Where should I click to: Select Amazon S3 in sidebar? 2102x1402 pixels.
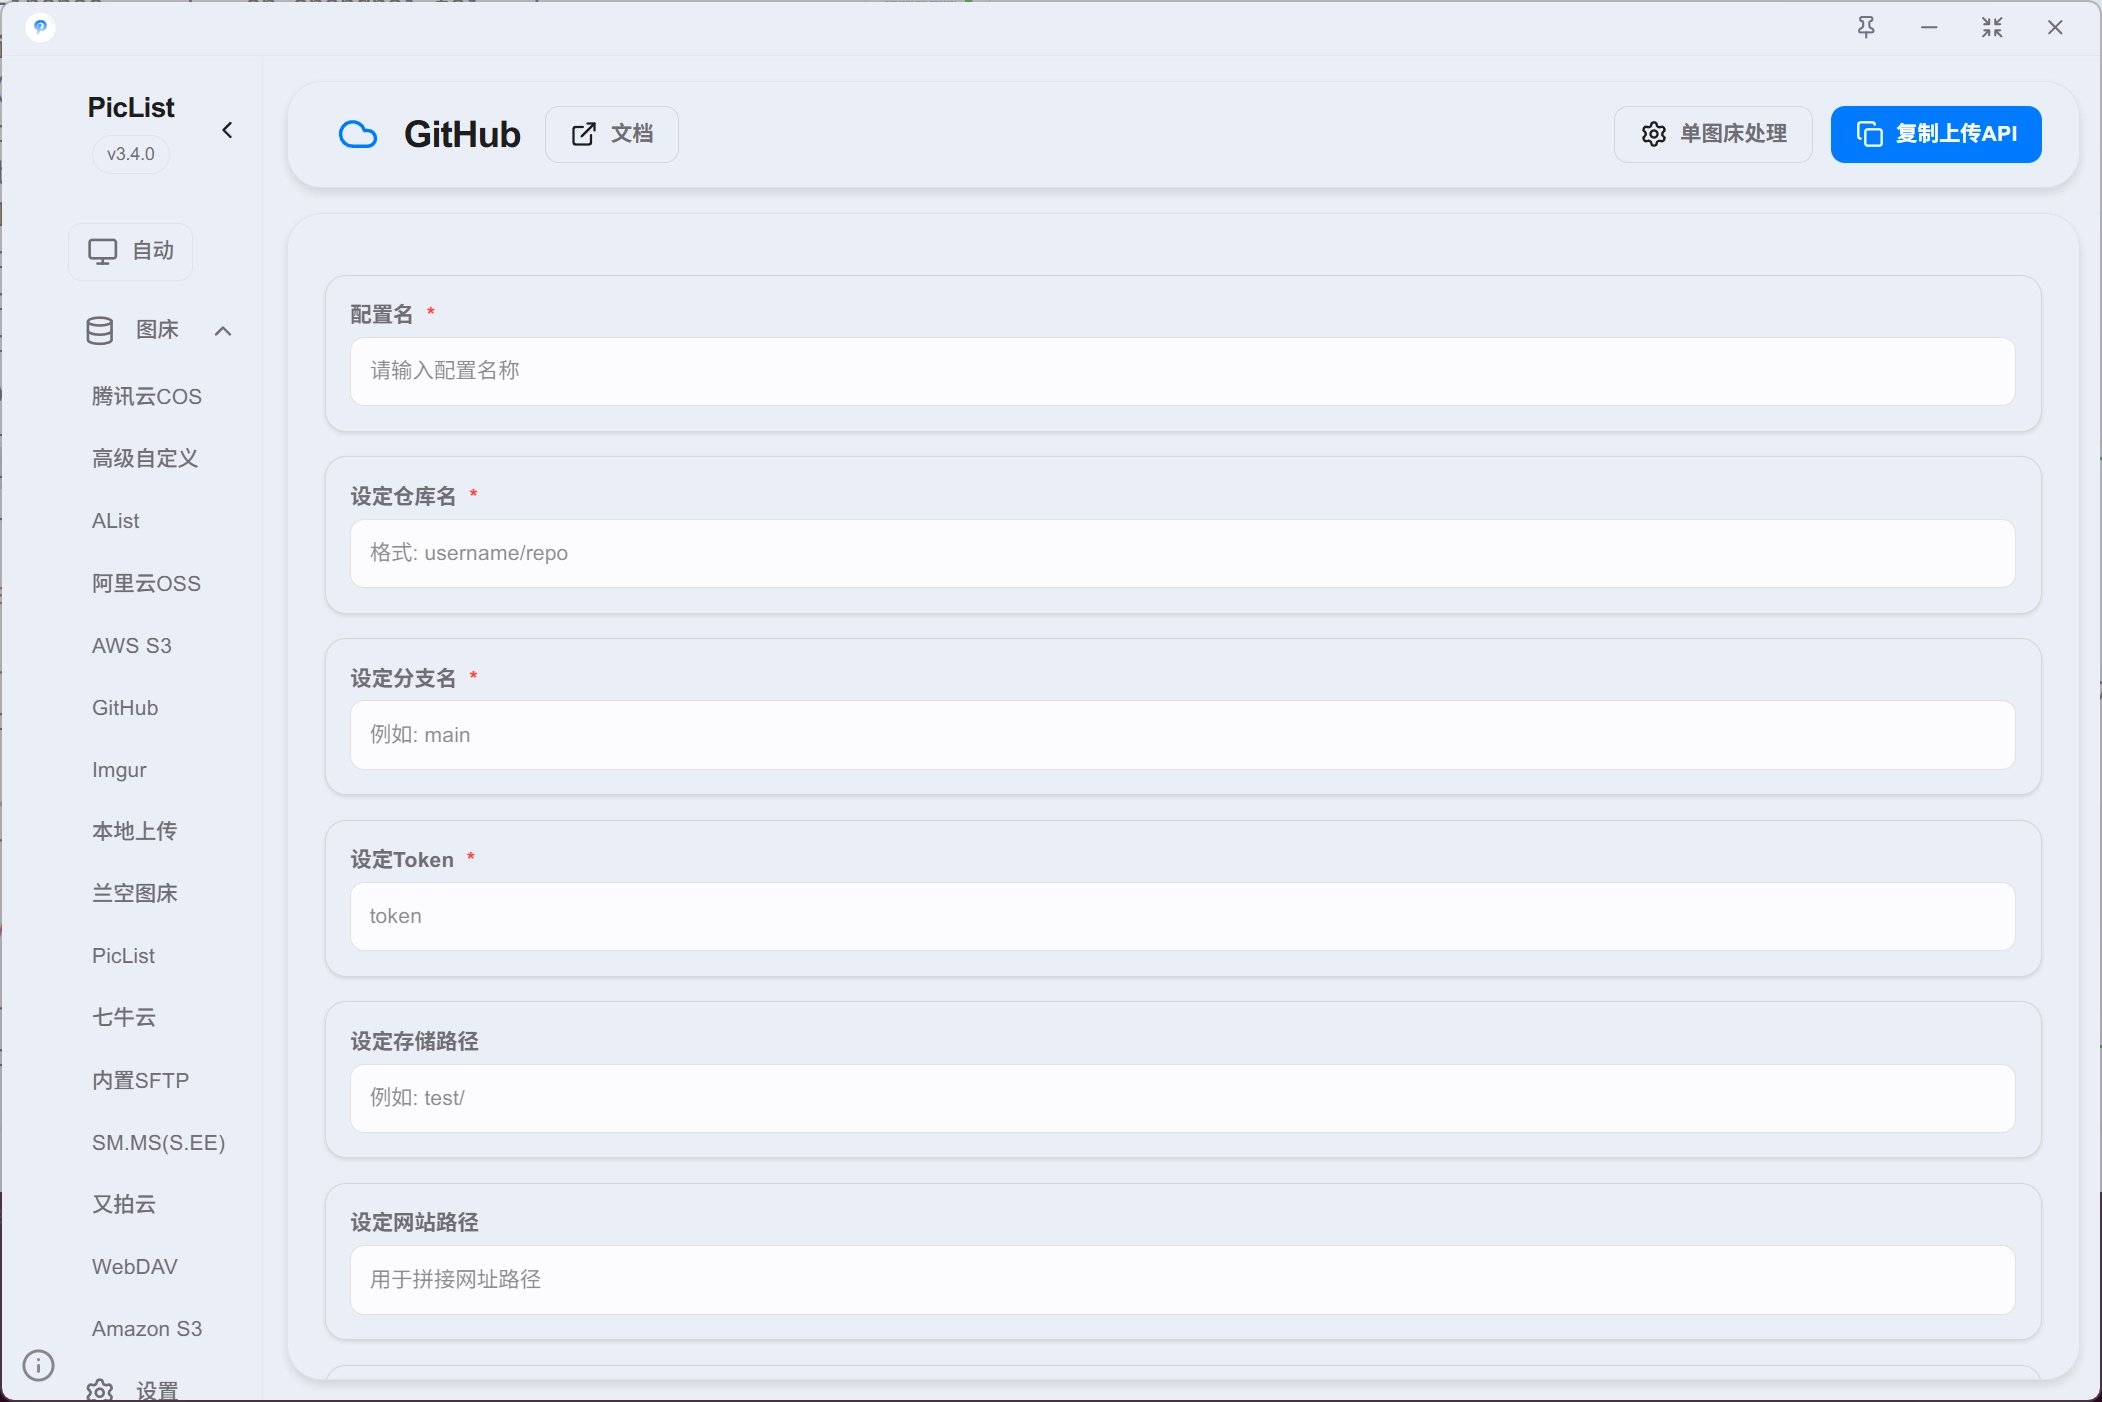[x=147, y=1329]
